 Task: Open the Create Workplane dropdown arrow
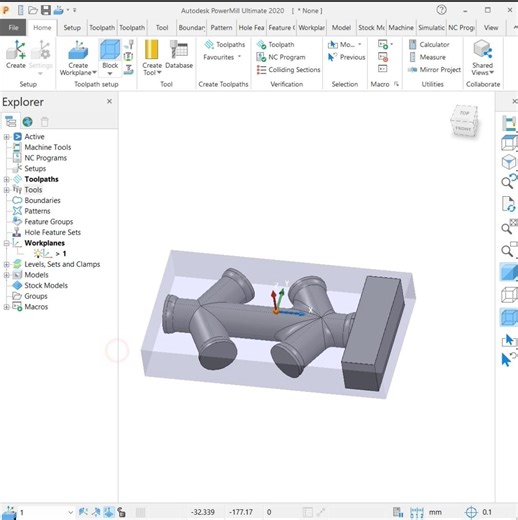tap(94, 72)
